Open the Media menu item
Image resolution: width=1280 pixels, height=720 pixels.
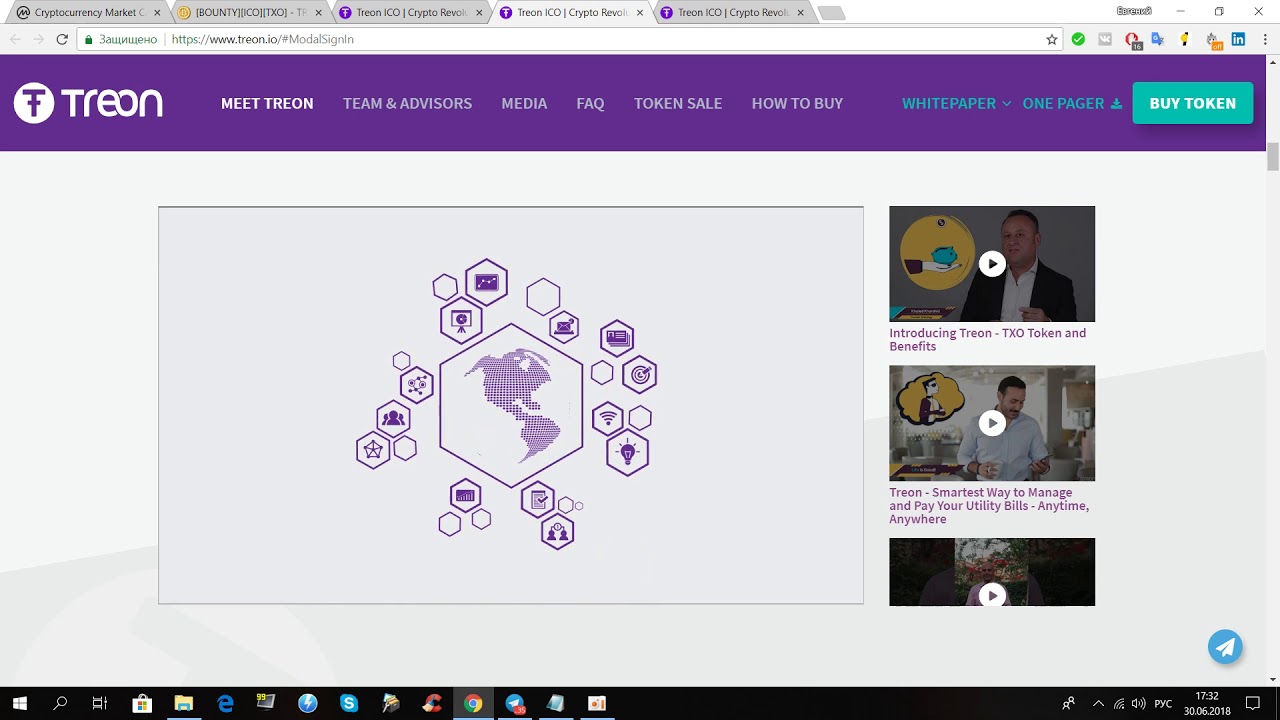point(524,103)
